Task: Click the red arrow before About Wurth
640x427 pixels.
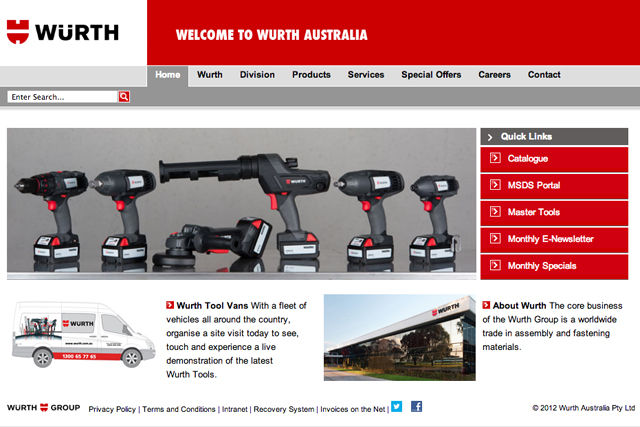Action: pos(486,306)
